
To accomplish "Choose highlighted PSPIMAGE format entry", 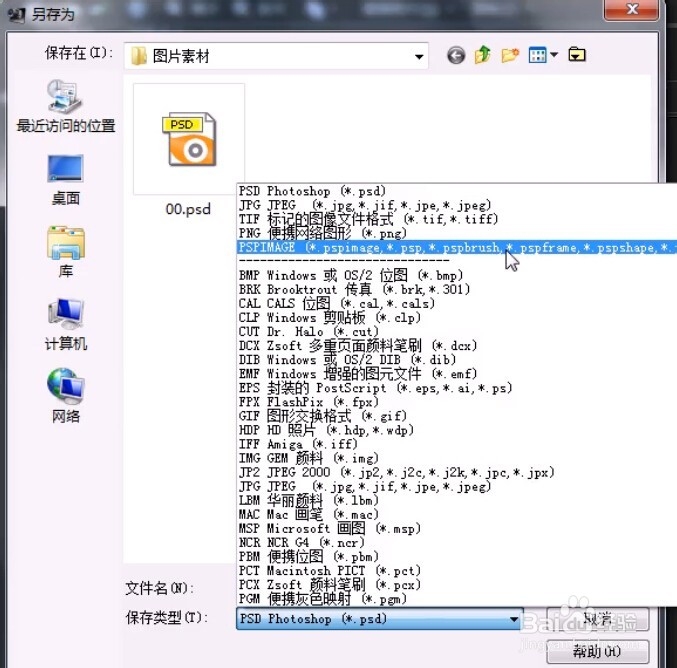I will click(457, 247).
